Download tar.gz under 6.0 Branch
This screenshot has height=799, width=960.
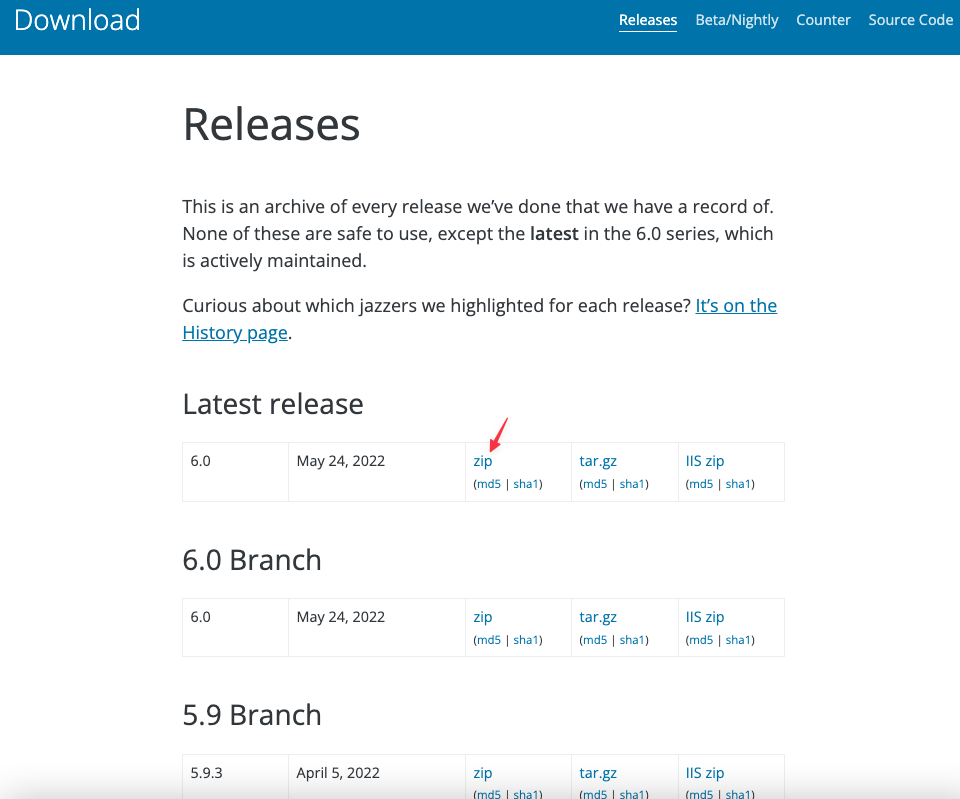598,617
